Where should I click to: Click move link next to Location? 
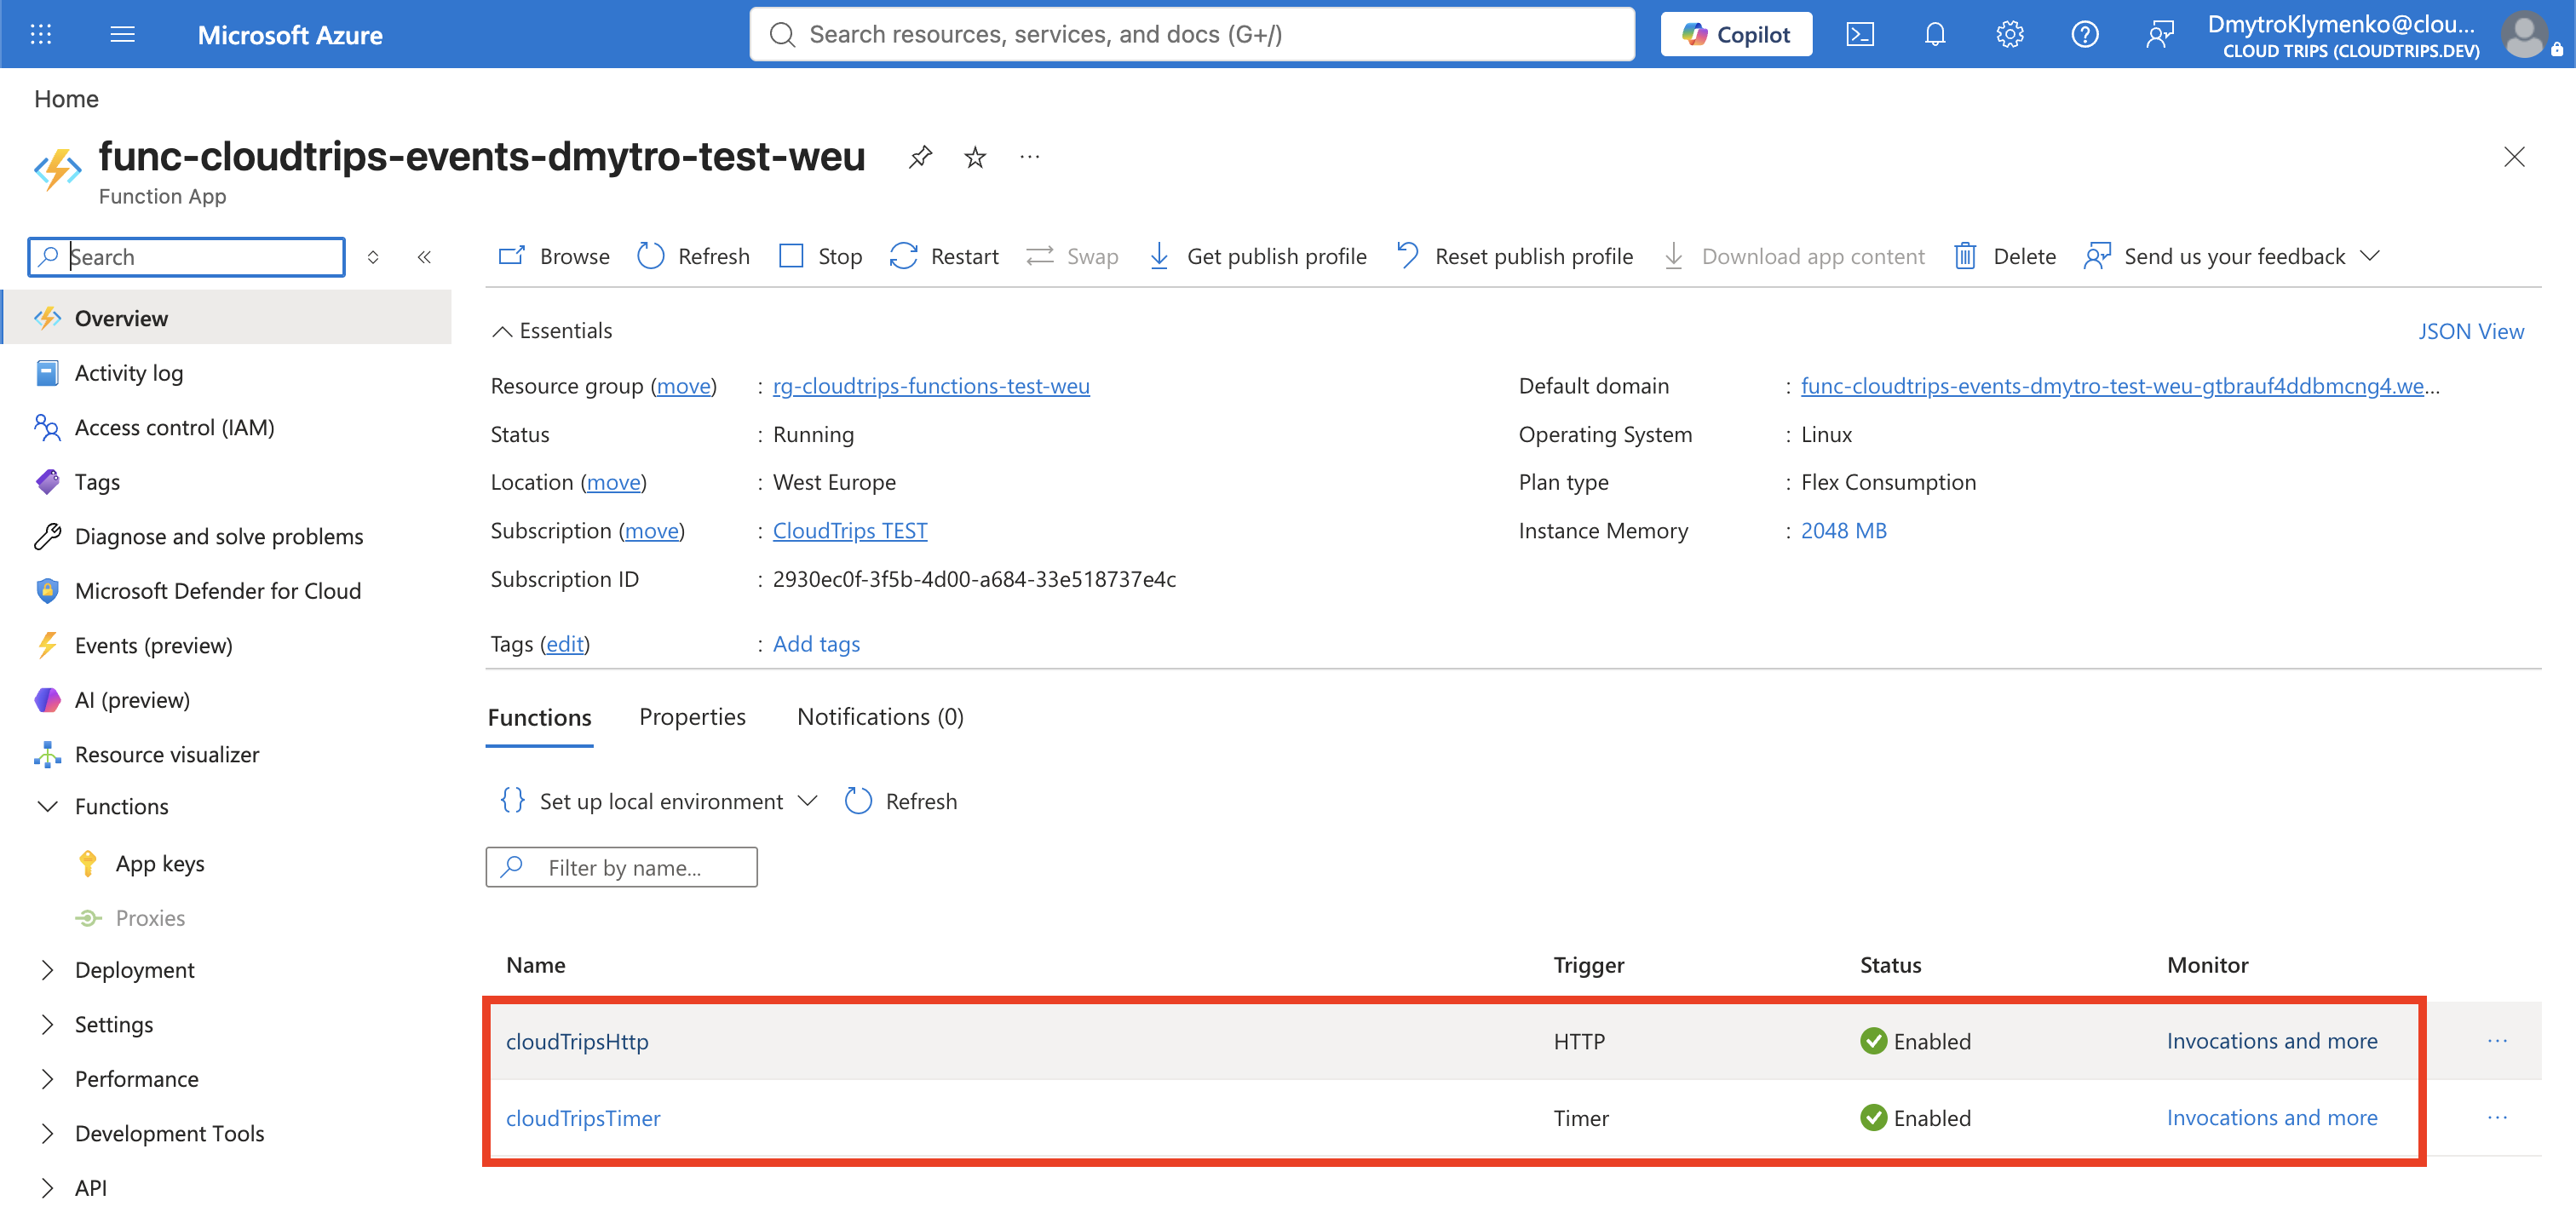[613, 482]
